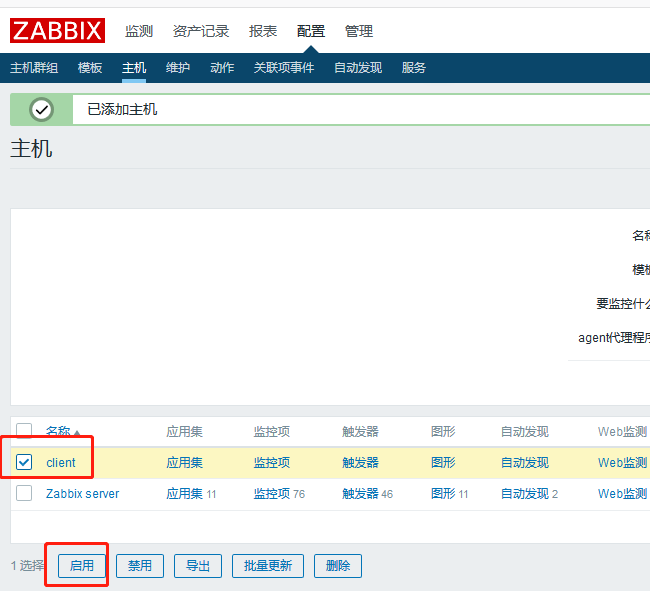
Task: Open the 监测 top menu
Action: 139,31
